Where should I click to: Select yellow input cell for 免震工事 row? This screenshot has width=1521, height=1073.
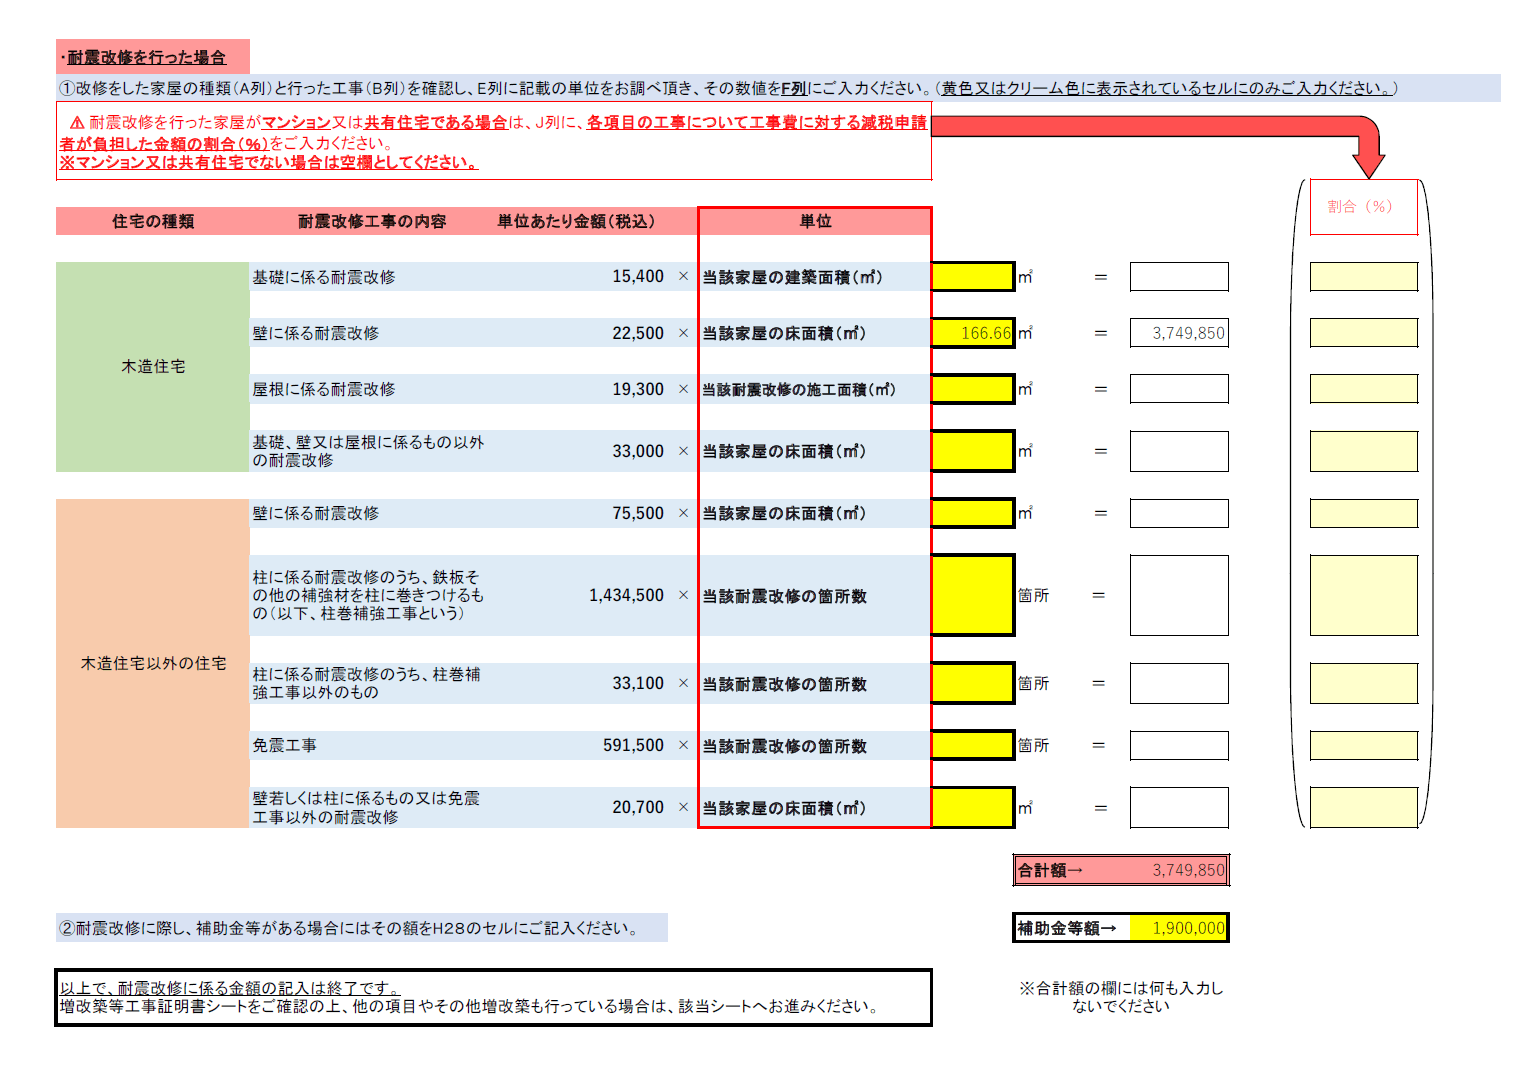pyautogui.click(x=972, y=745)
